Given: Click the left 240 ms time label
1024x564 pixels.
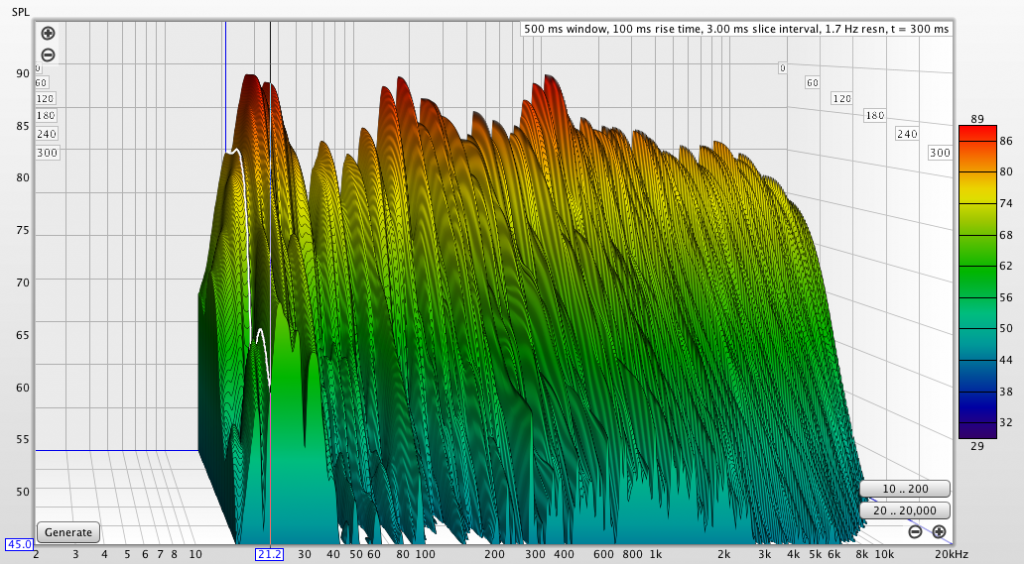Looking at the screenshot, I should 46,134.
